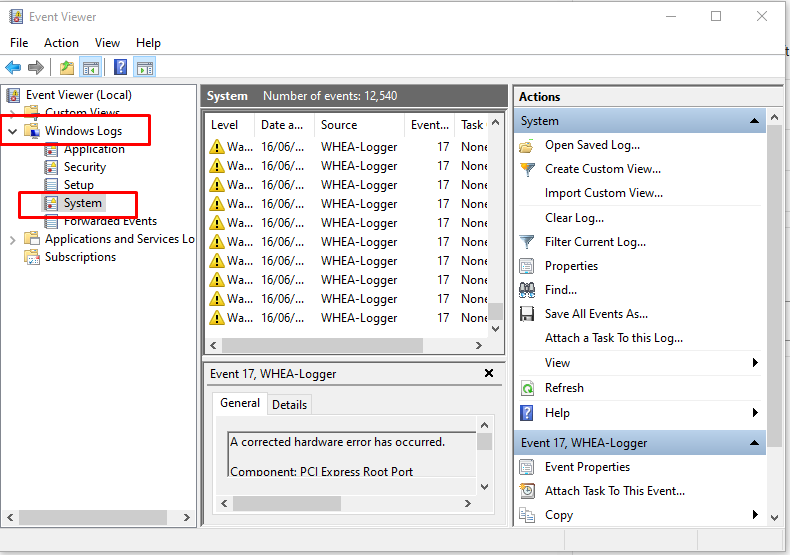Expand Applications and Services Logs node

12,239
